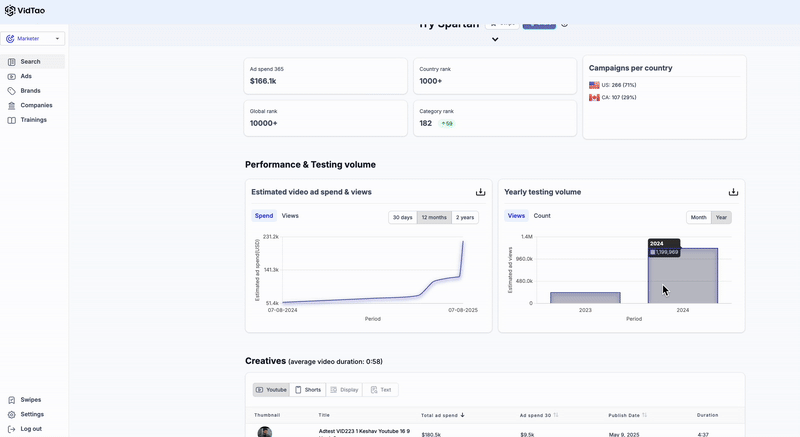Select the 2 years range
Viewport: 800px width, 437px height.
(465, 217)
